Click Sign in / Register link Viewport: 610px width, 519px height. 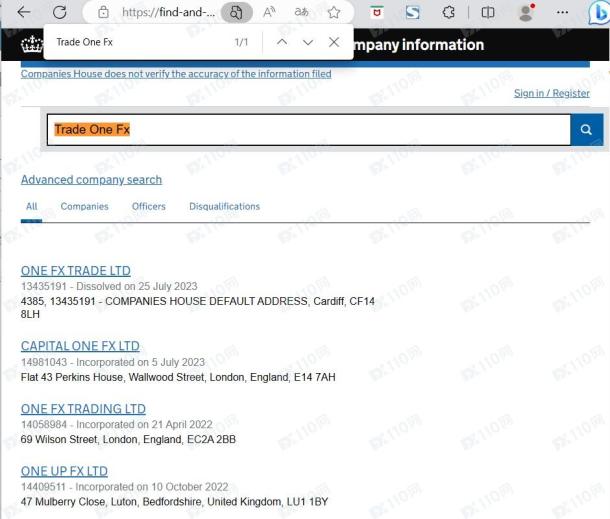tap(552, 93)
